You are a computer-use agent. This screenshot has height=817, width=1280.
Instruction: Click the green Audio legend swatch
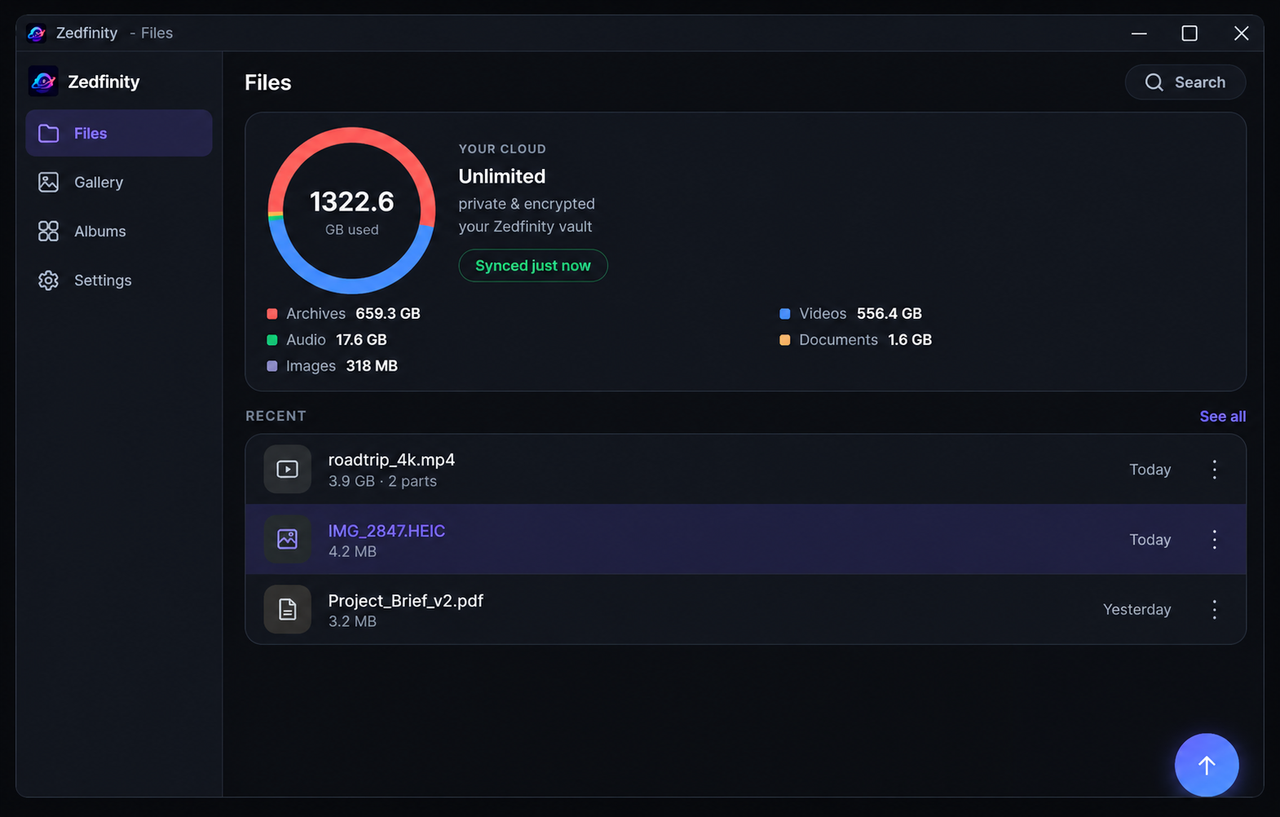[x=272, y=340]
